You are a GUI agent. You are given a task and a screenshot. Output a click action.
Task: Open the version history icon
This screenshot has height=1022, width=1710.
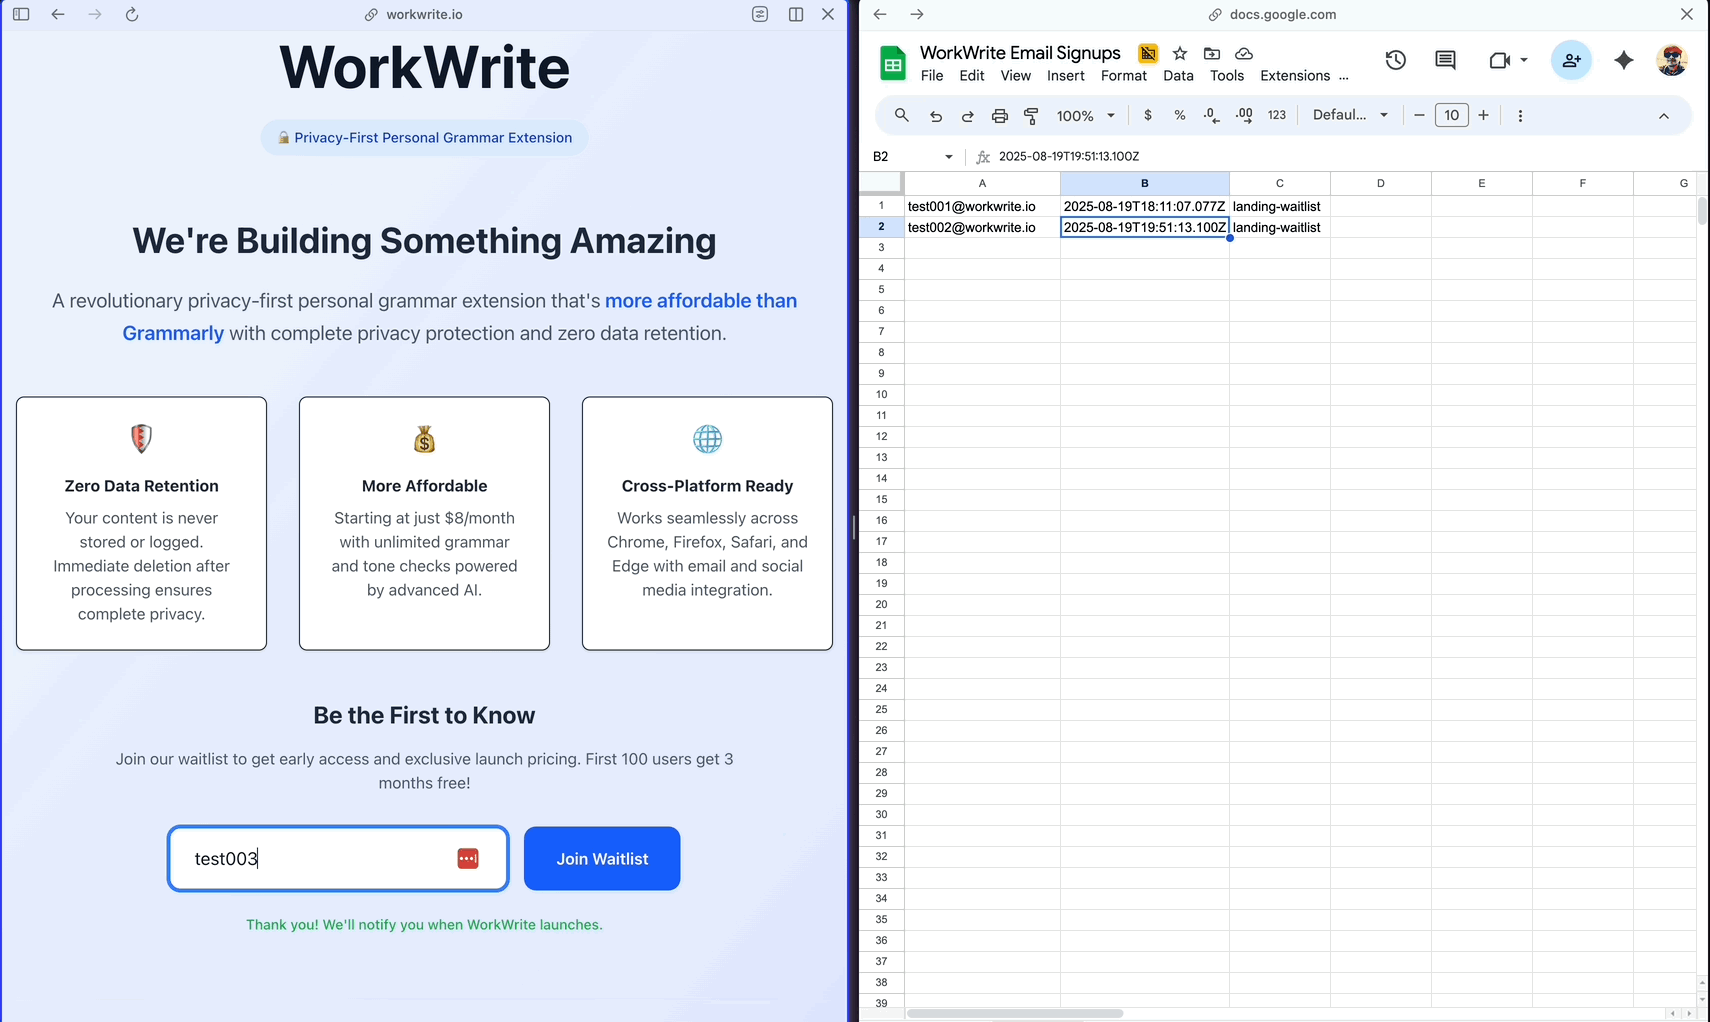1395,60
